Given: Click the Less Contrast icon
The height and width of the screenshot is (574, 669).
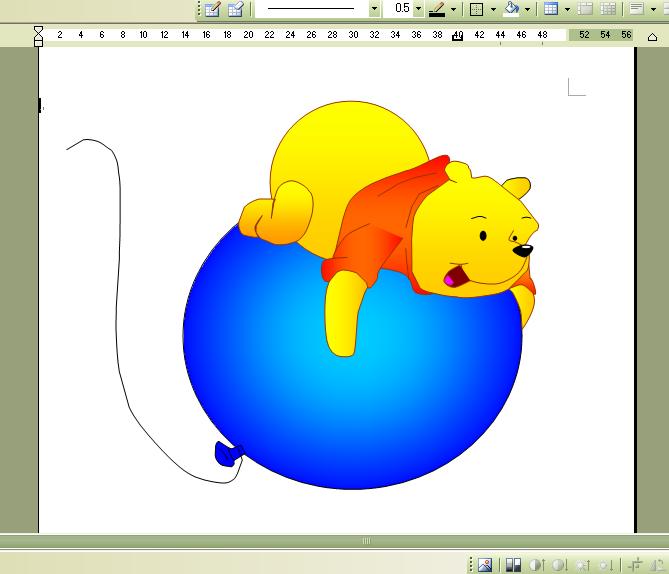Looking at the screenshot, I should pyautogui.click(x=560, y=565).
